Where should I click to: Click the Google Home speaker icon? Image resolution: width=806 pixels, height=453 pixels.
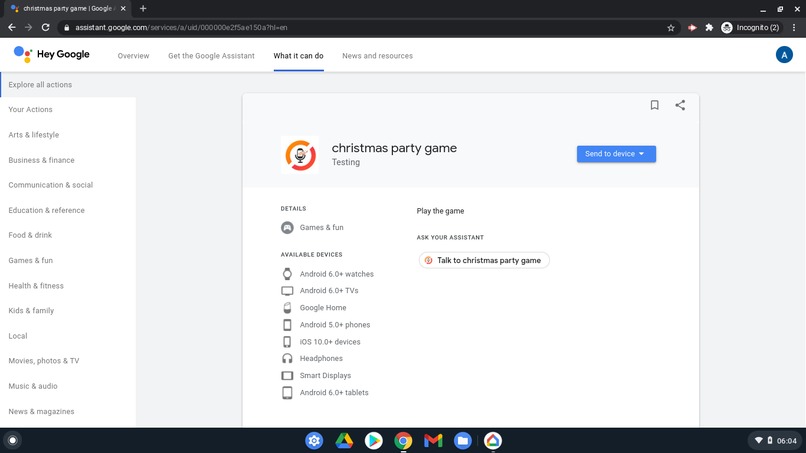click(287, 307)
